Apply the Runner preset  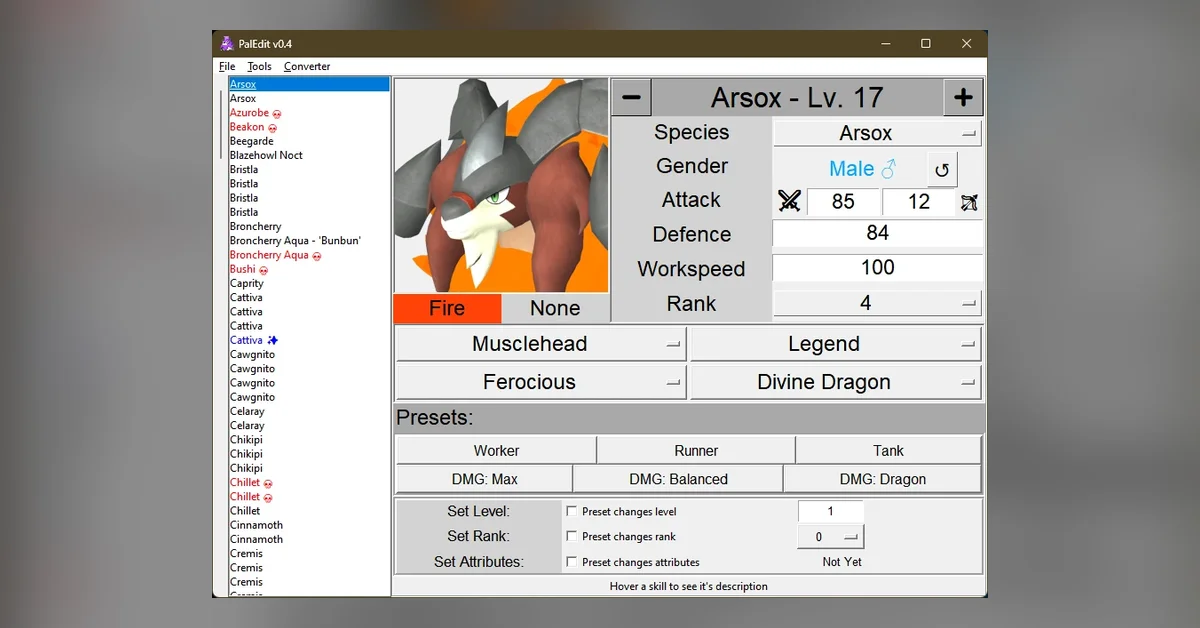(696, 451)
